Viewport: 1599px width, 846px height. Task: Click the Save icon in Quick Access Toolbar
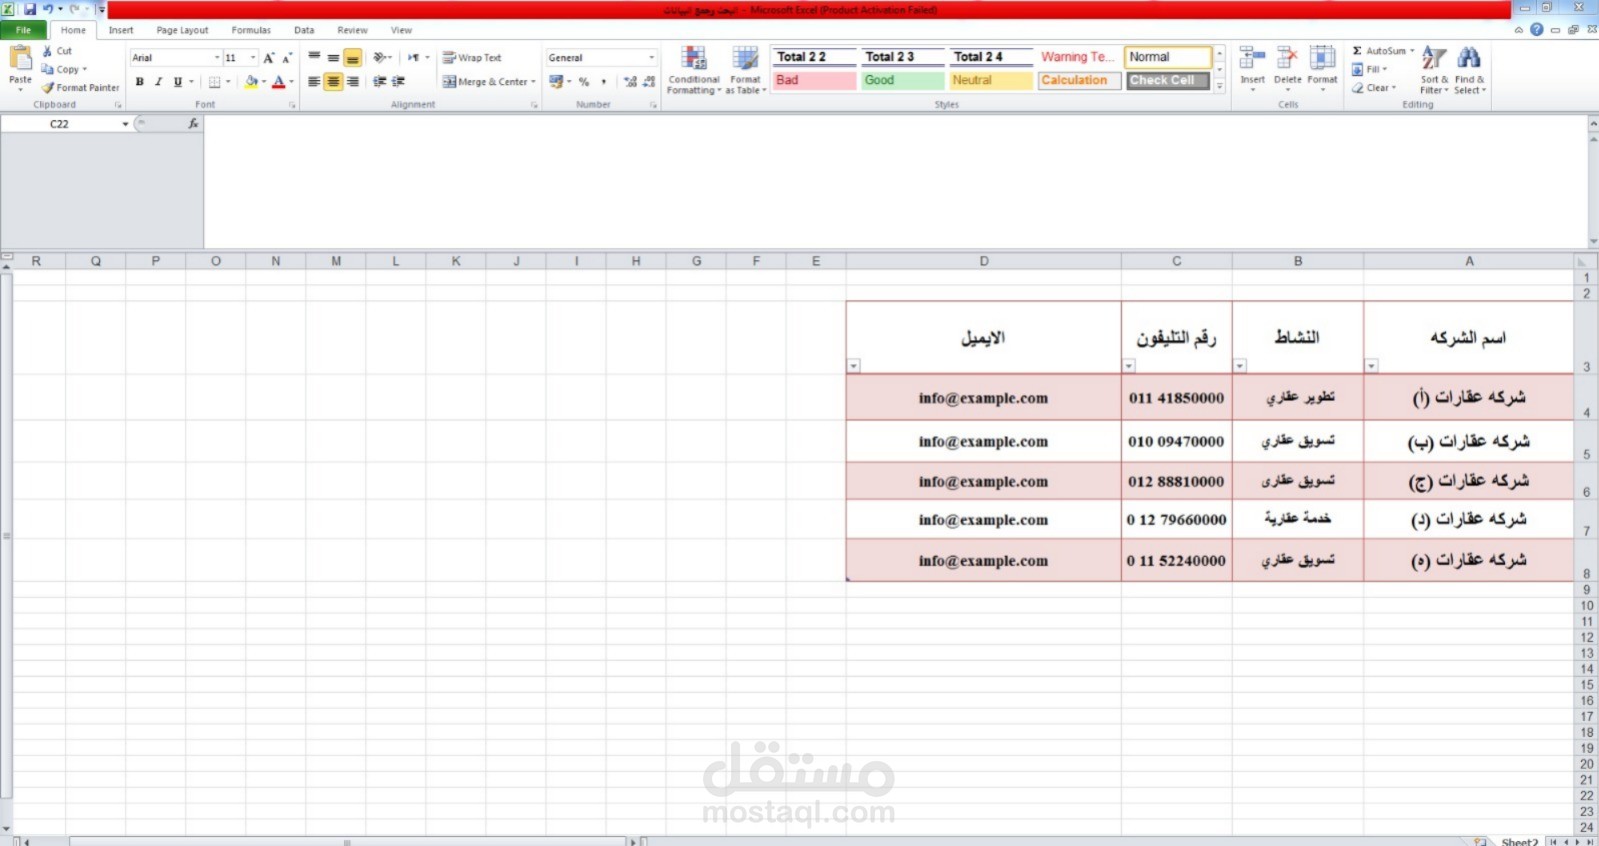tap(30, 9)
